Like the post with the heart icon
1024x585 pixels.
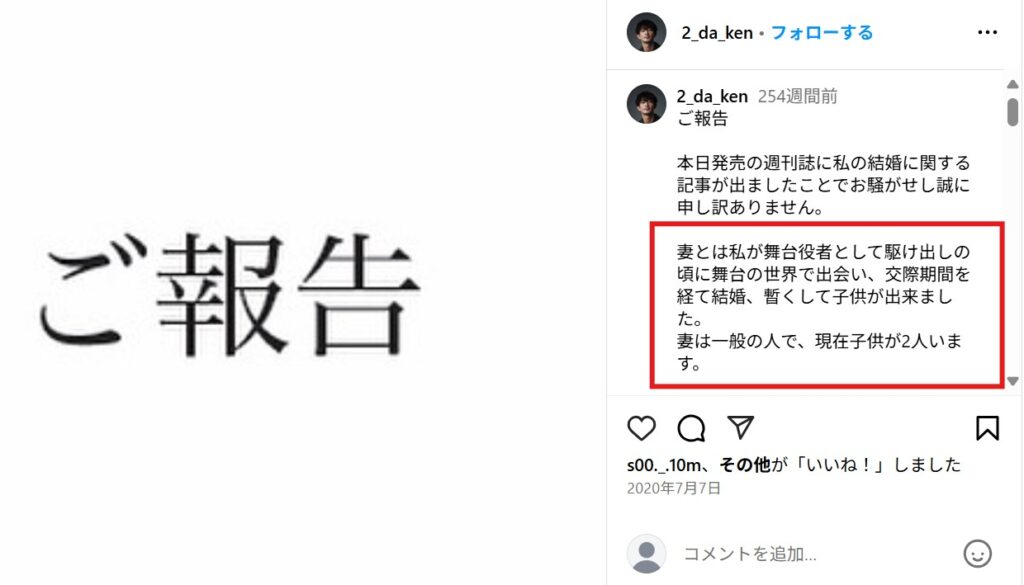[641, 428]
